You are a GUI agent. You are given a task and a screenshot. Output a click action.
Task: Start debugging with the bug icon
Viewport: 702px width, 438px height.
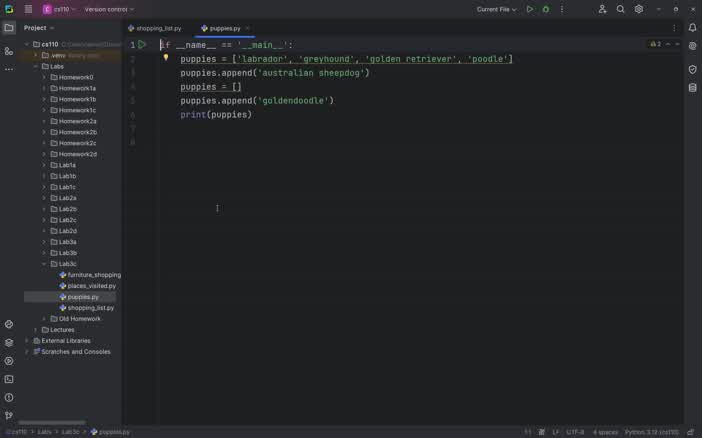(x=546, y=9)
